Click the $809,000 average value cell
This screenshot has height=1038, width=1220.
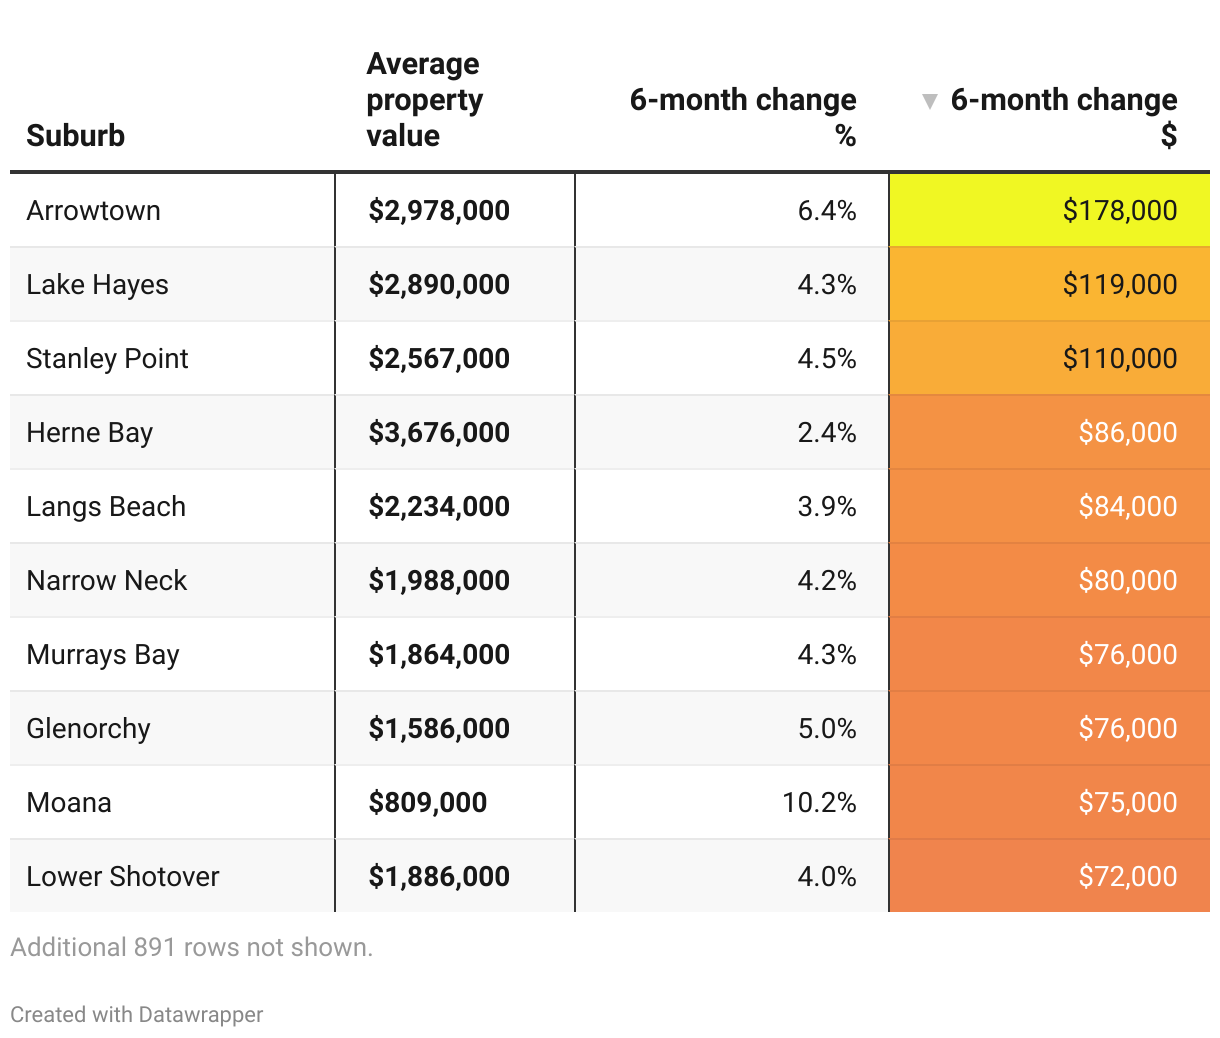pyautogui.click(x=455, y=802)
